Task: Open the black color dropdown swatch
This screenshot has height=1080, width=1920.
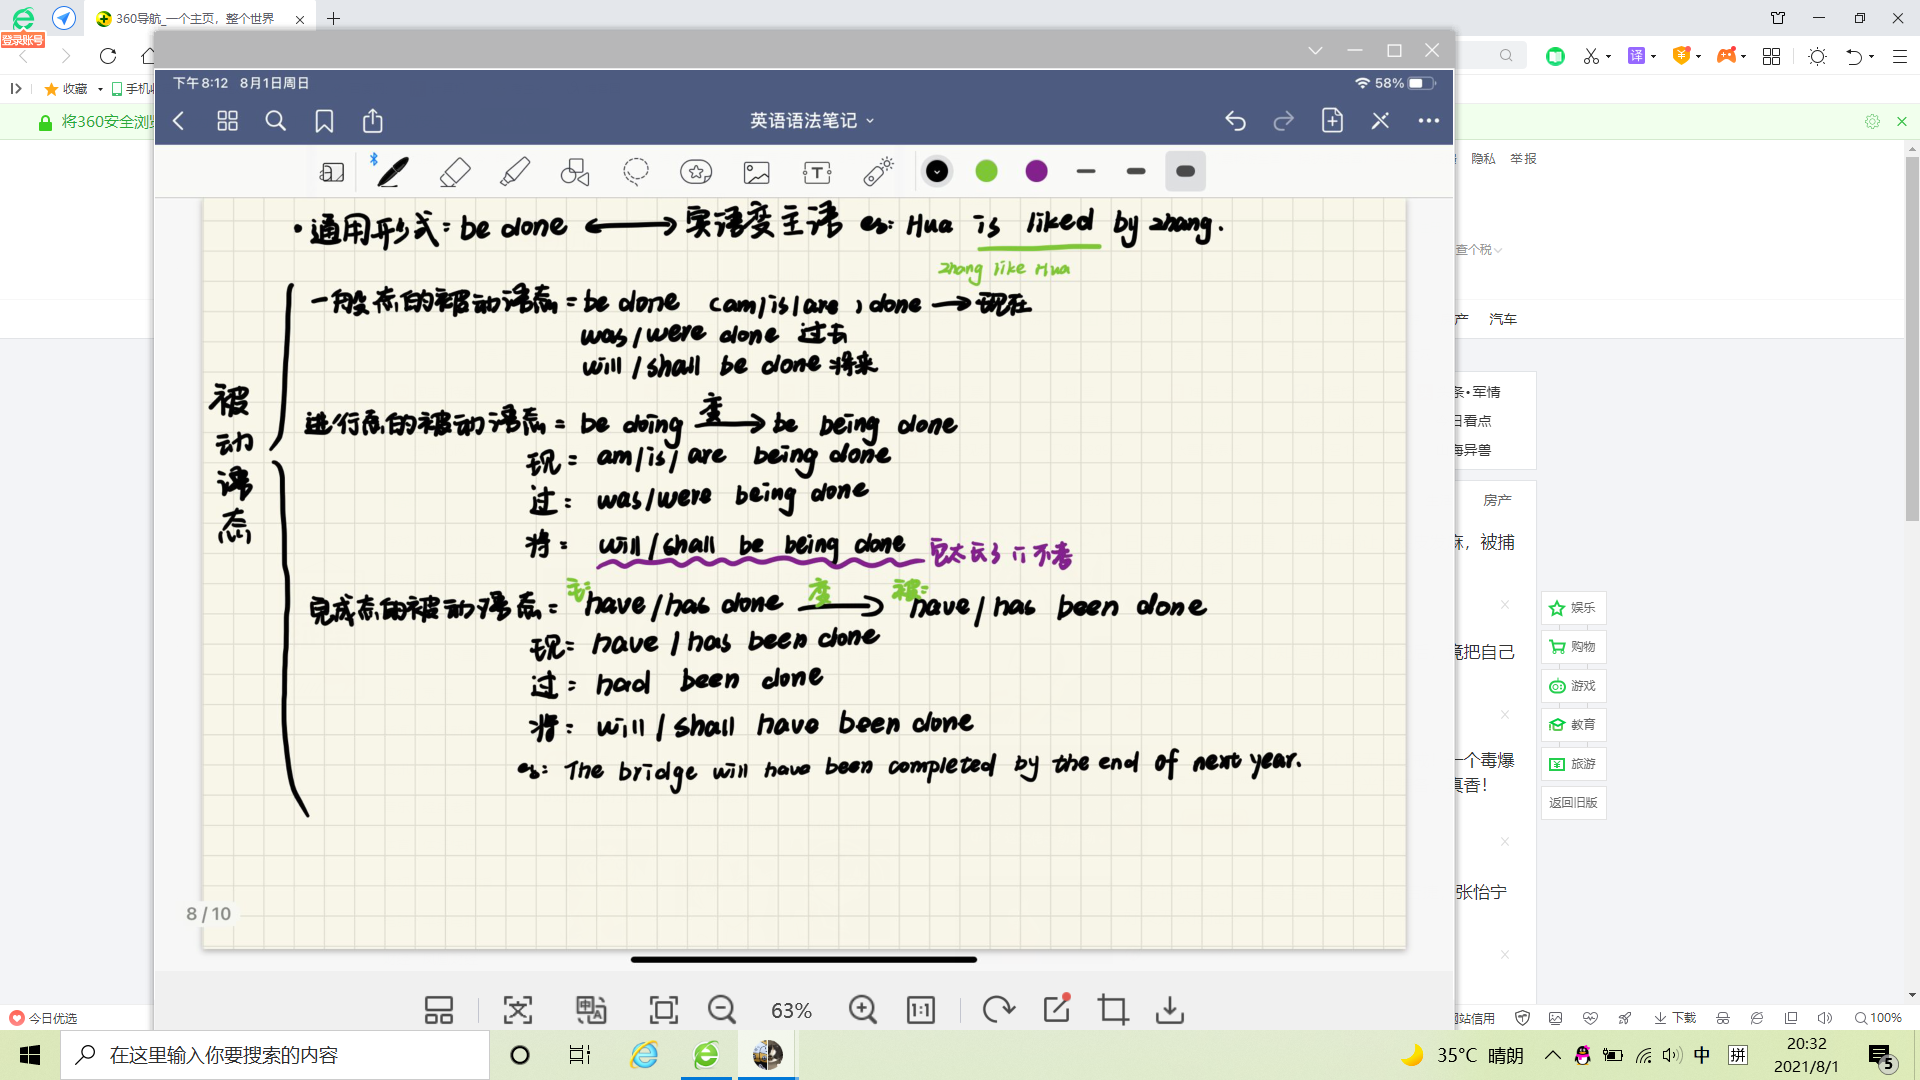Action: pos(937,172)
